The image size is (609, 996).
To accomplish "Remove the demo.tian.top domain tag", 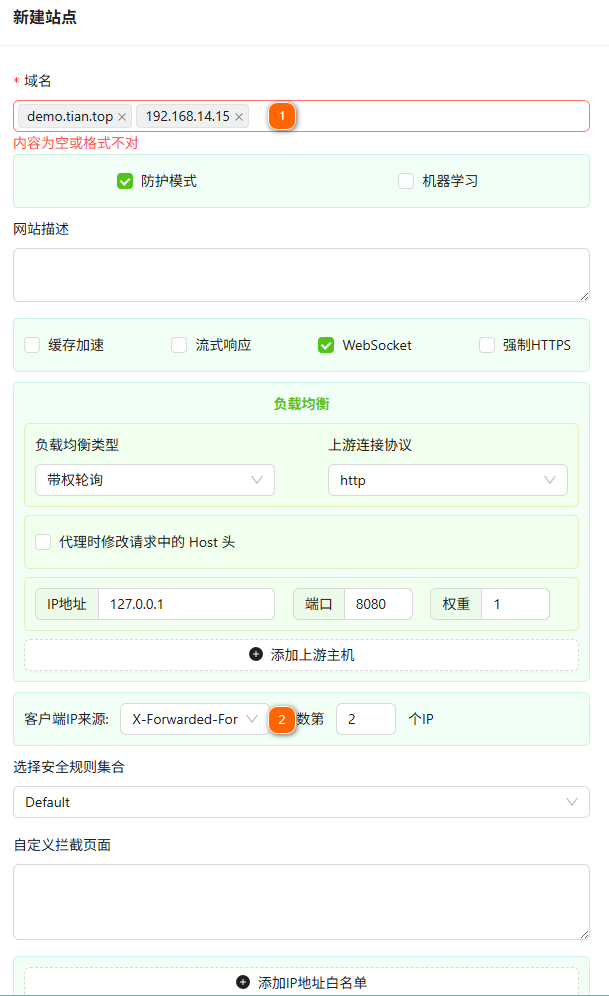I will point(121,116).
